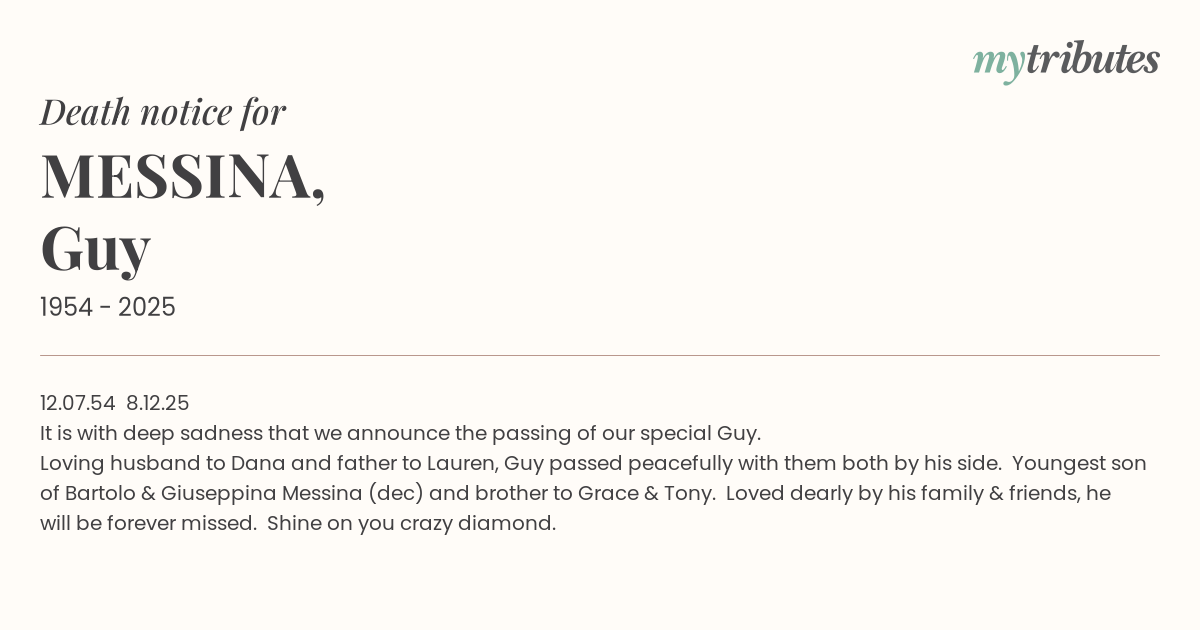The width and height of the screenshot is (1200, 630).
Task: Click the death date 8.12.25
Action: pos(158,403)
